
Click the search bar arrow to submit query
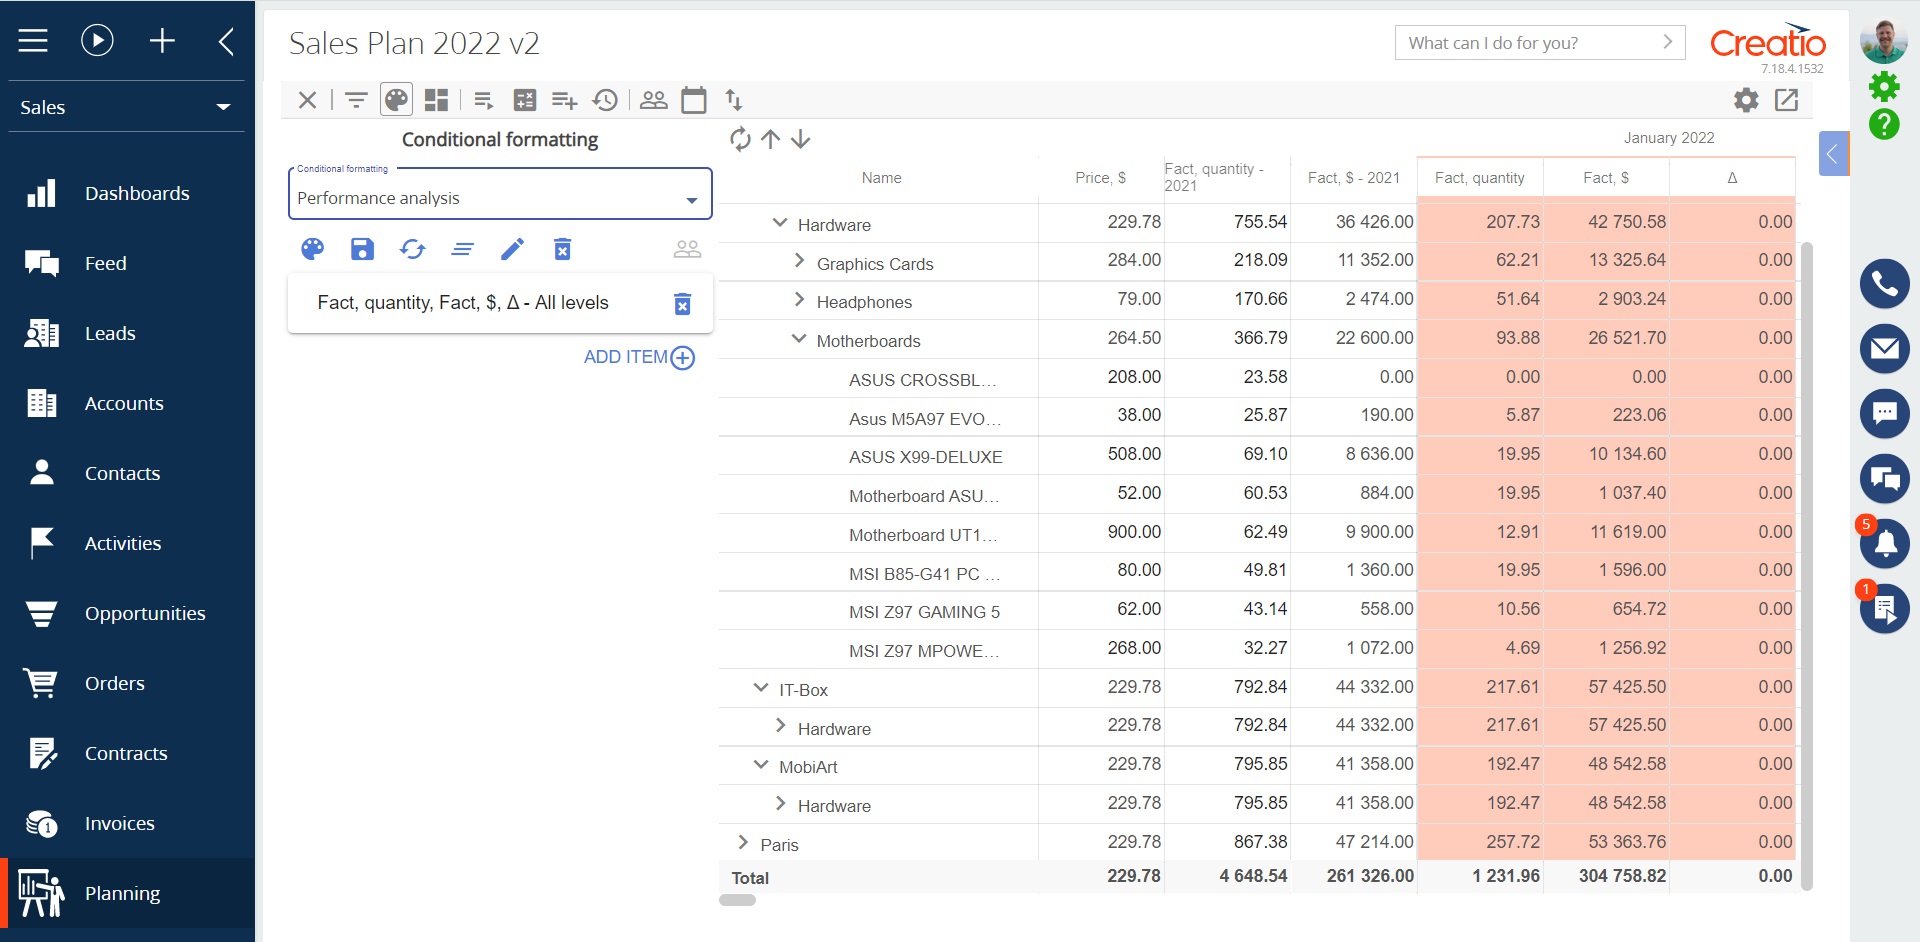(1666, 42)
